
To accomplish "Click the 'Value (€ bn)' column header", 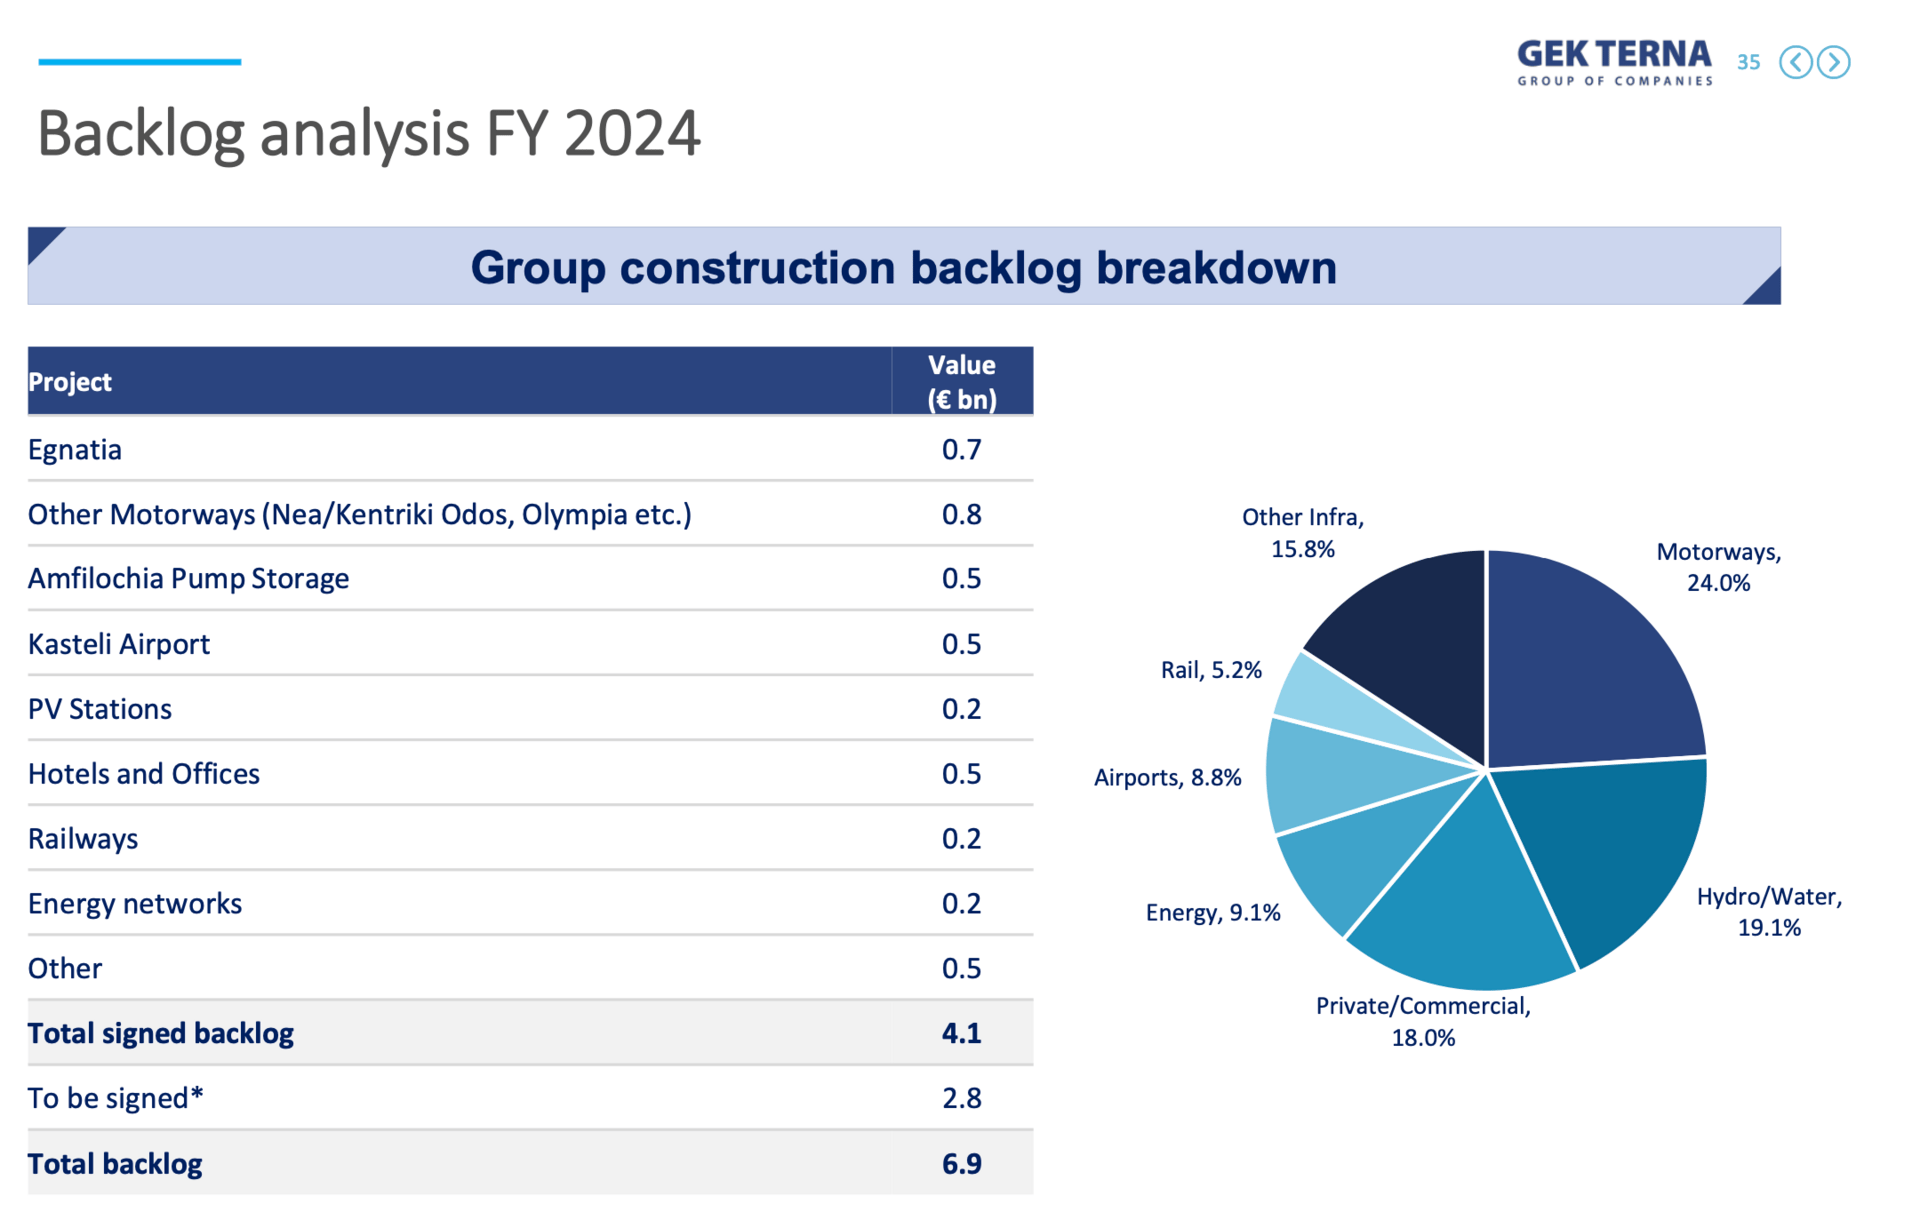I will coord(961,382).
